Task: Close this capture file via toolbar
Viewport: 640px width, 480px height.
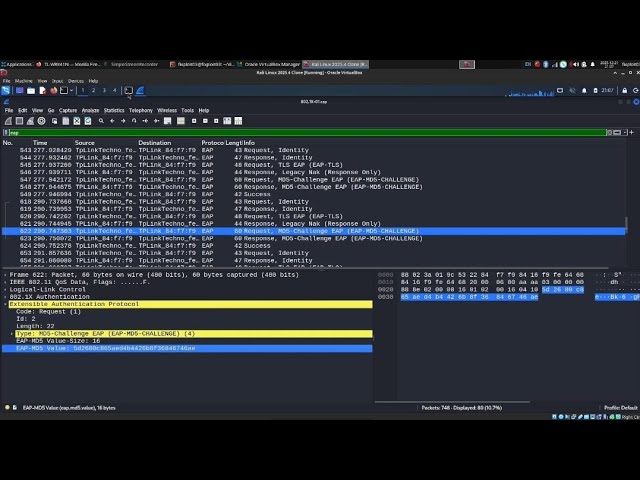Action: pos(77,121)
